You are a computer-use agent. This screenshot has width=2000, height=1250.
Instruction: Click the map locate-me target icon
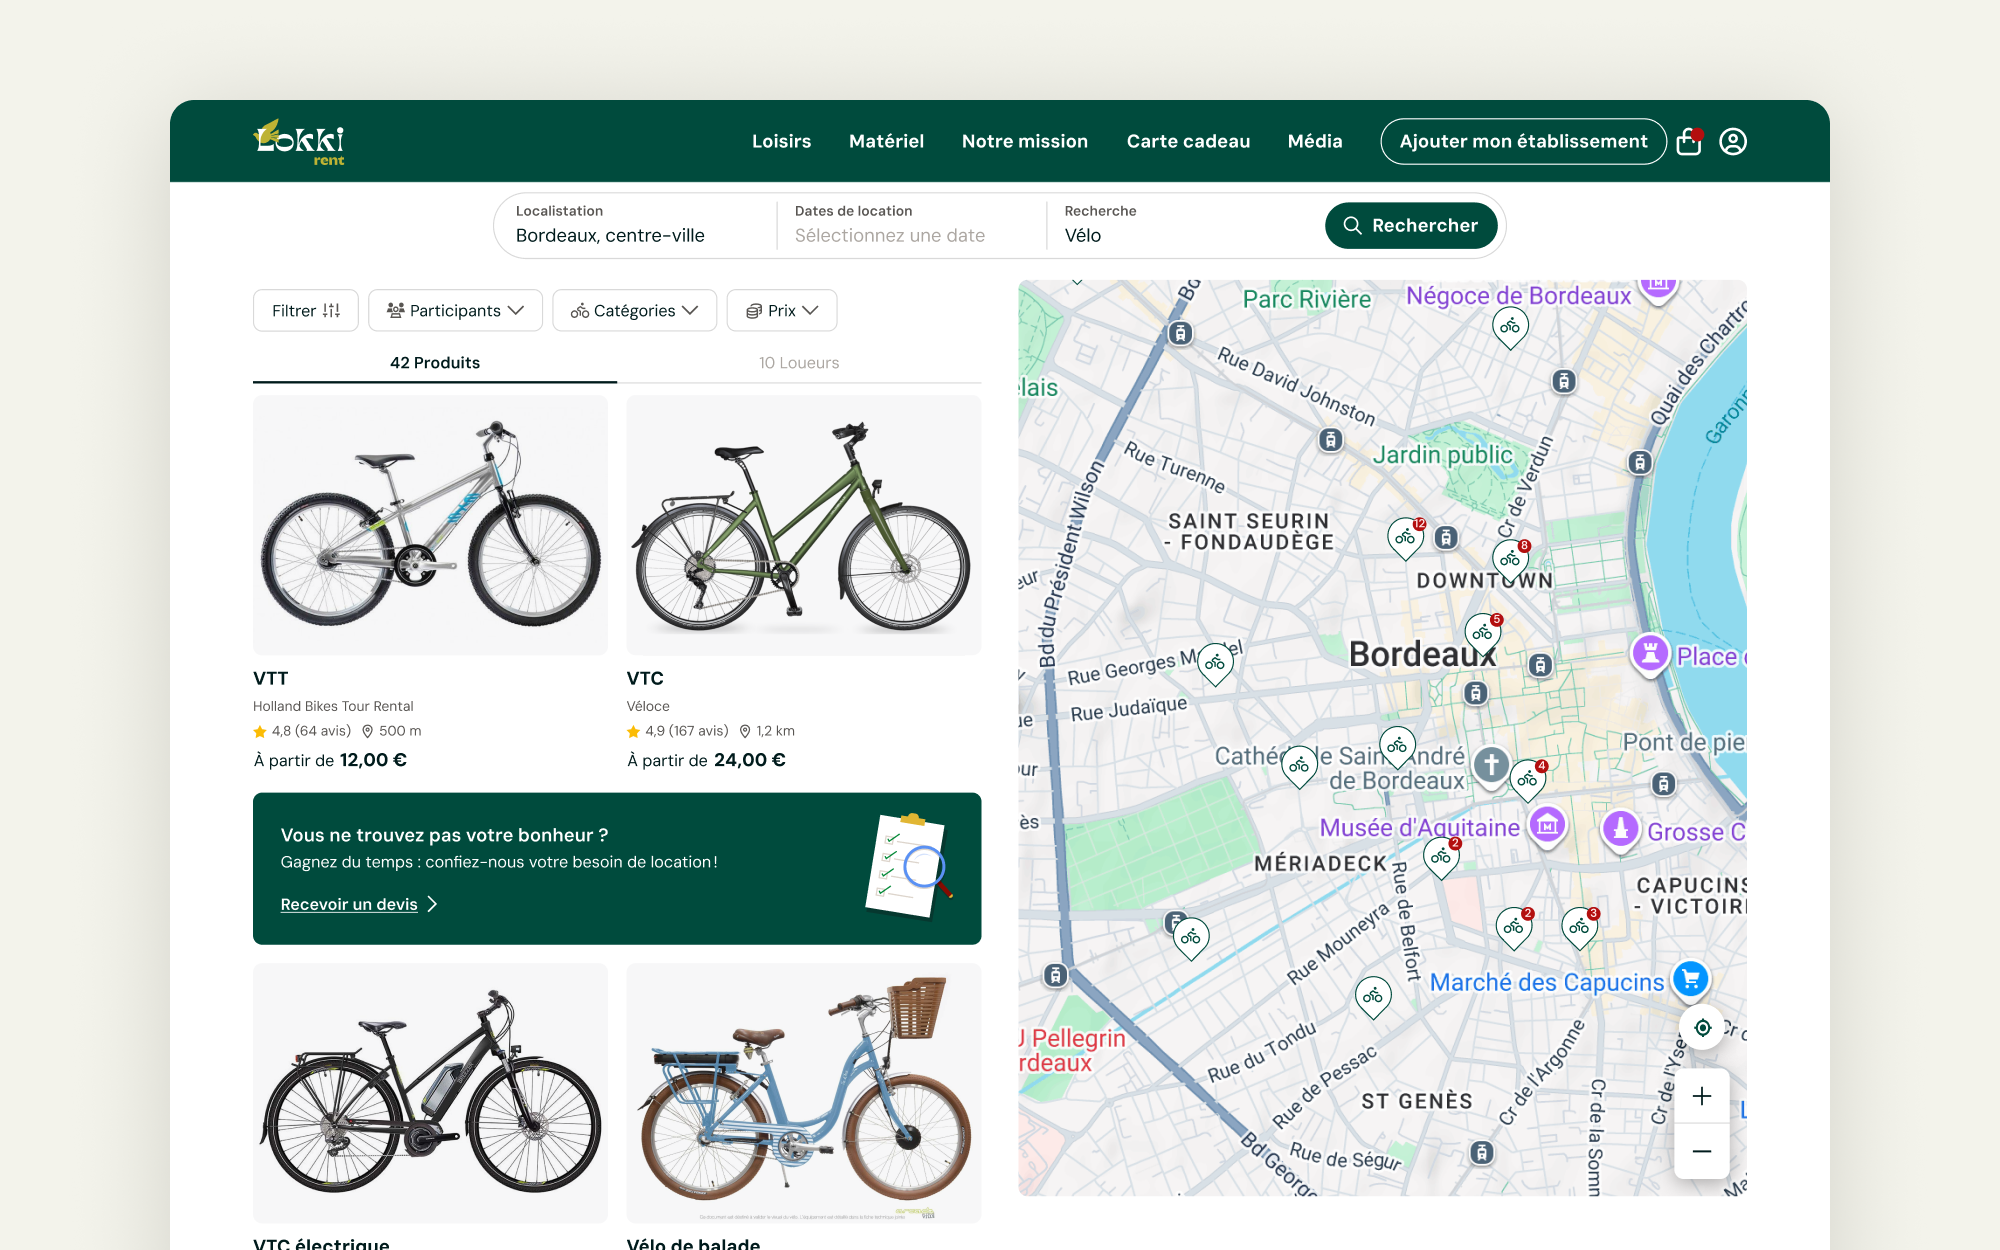1702,1028
